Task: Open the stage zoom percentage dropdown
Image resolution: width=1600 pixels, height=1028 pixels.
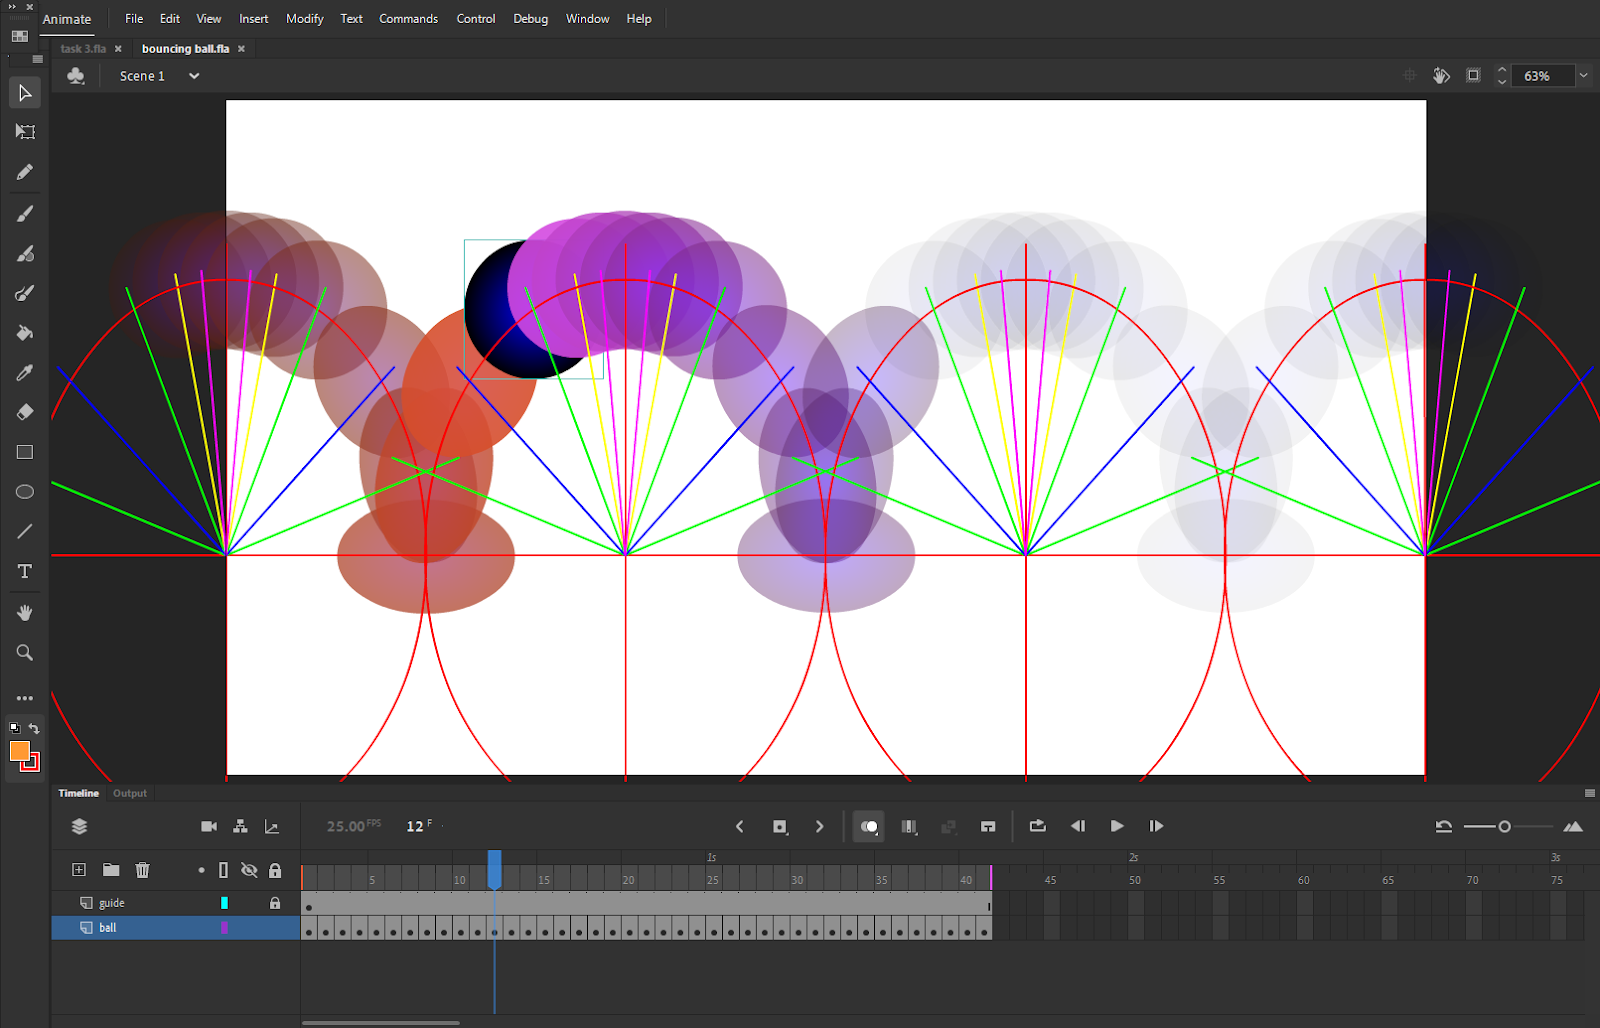Action: [1583, 76]
